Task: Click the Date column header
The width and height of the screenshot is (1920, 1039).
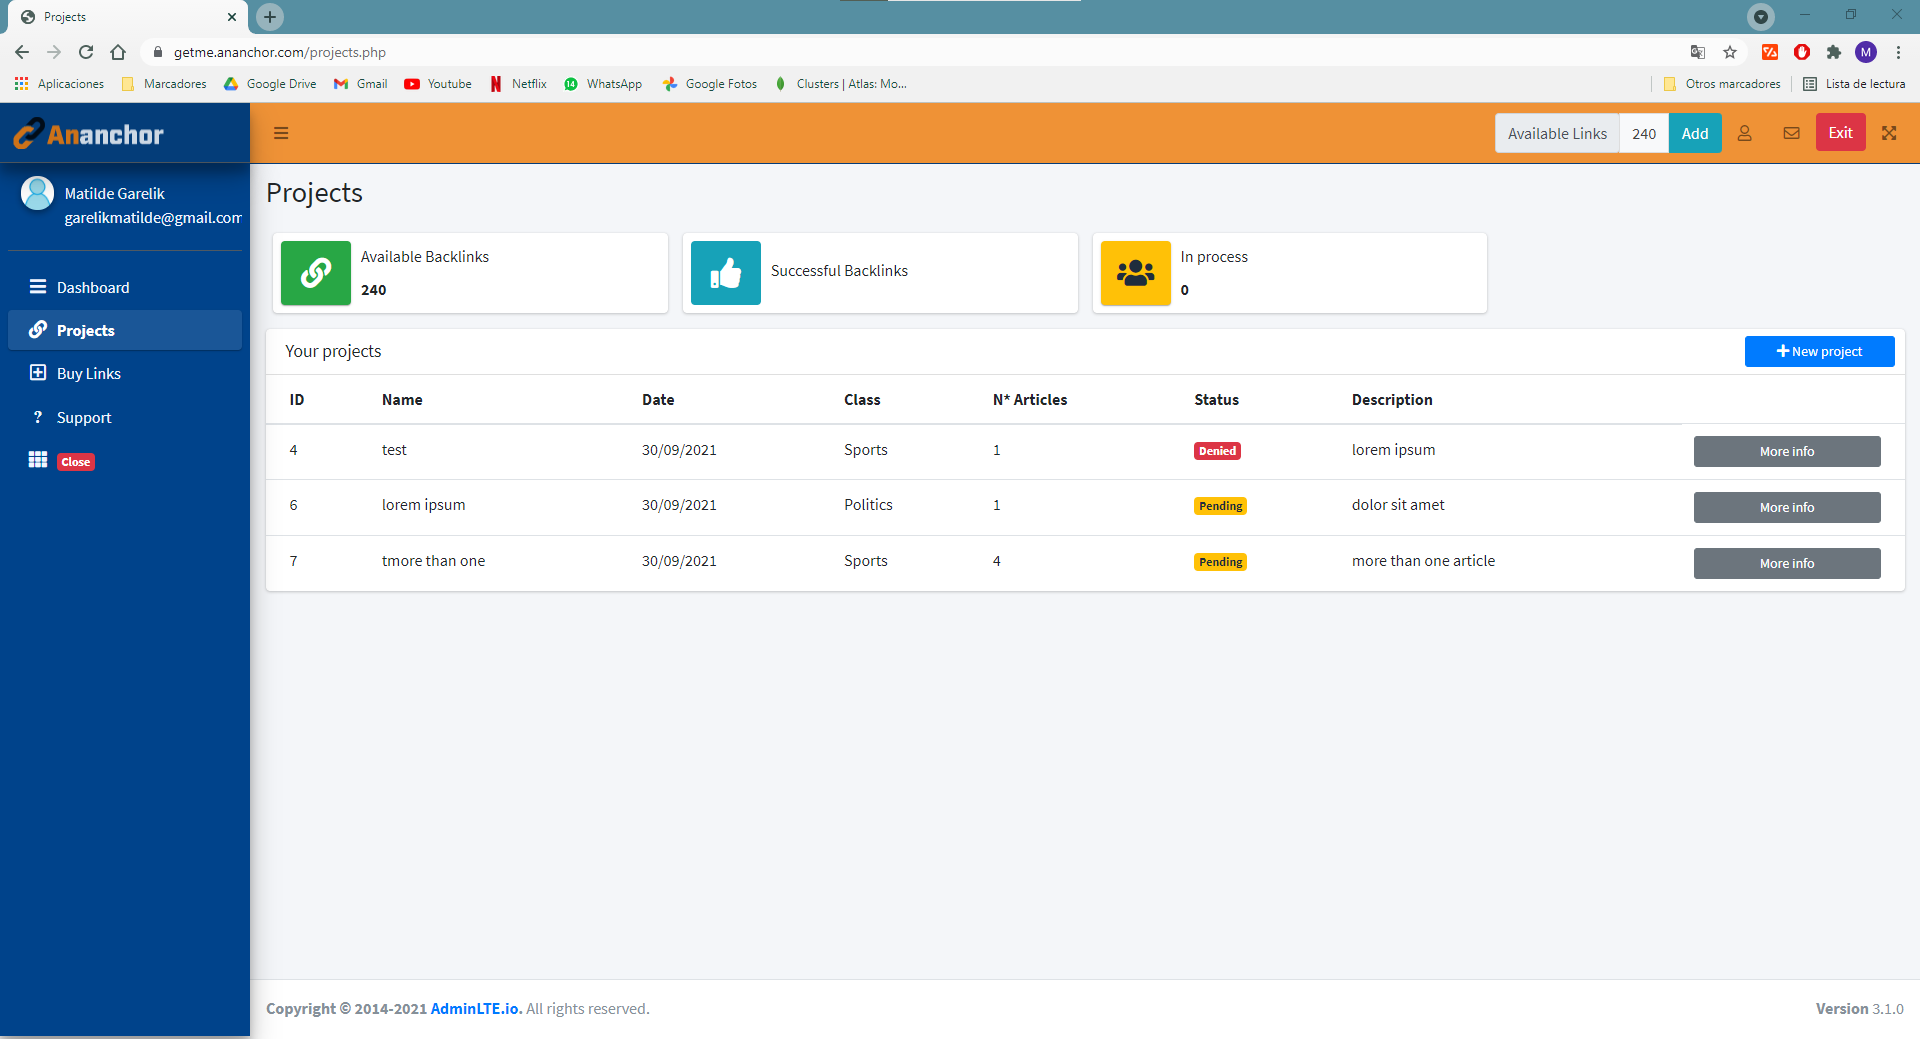Action: click(x=658, y=400)
